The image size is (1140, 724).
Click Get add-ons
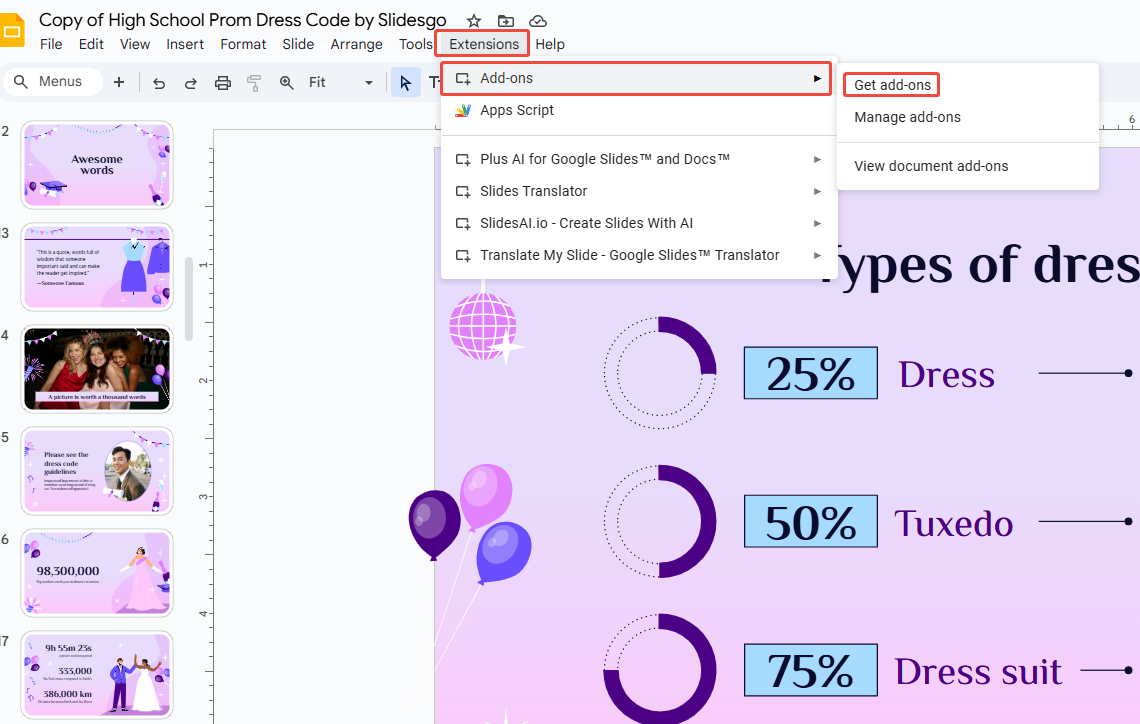point(890,84)
